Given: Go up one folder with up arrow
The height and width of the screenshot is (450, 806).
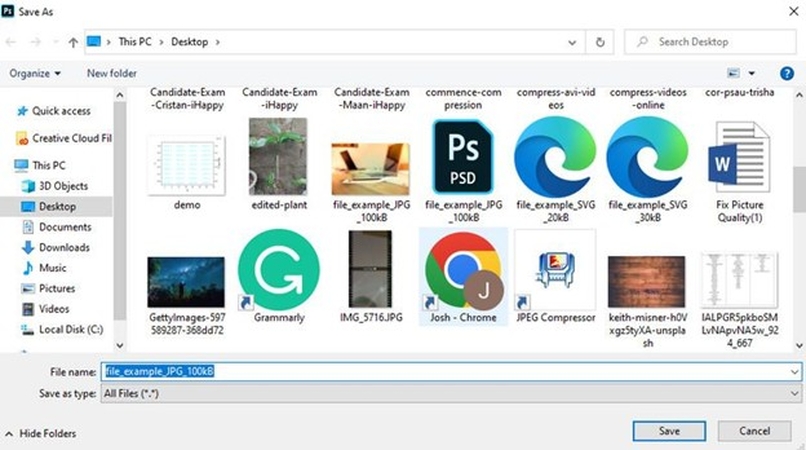Looking at the screenshot, I should [x=73, y=42].
